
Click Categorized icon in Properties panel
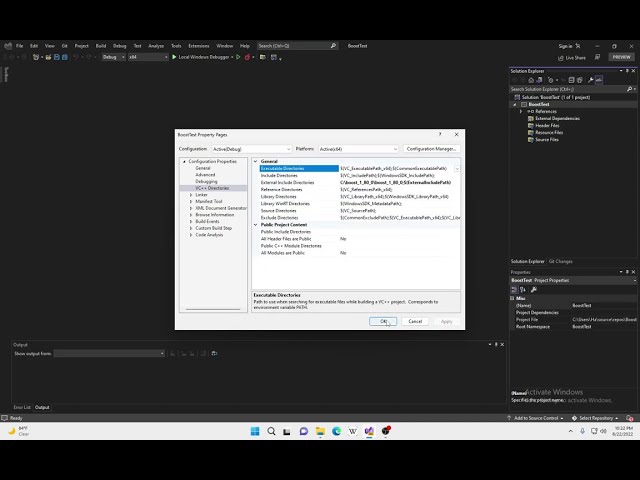point(514,290)
